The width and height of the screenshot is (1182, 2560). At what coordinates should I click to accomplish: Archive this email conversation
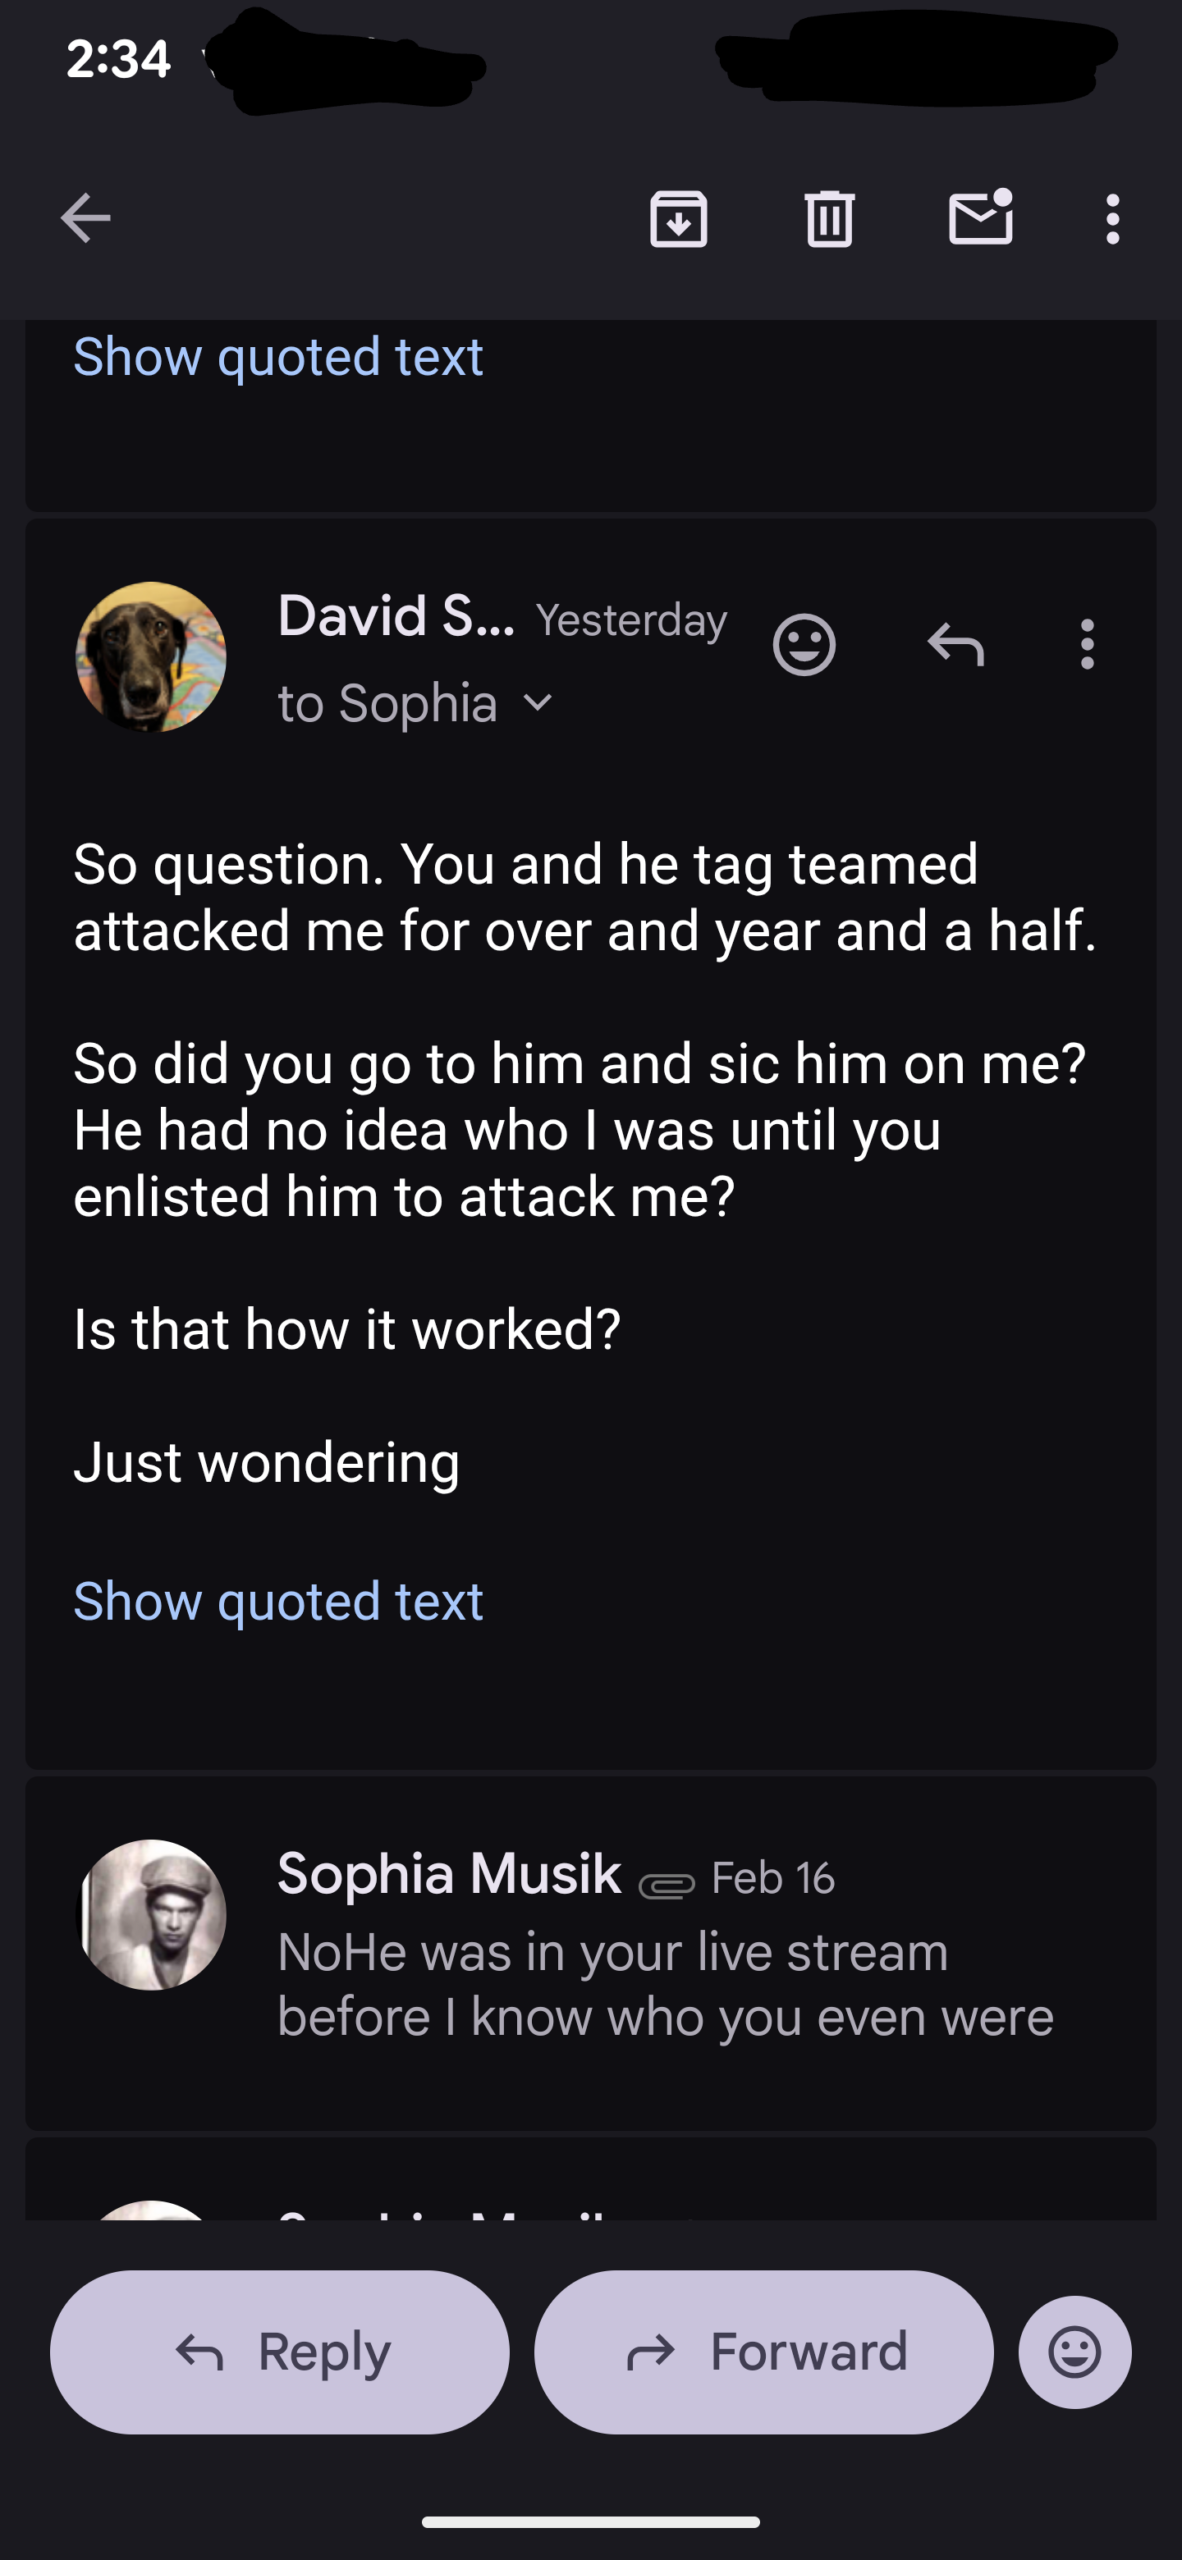pyautogui.click(x=678, y=218)
